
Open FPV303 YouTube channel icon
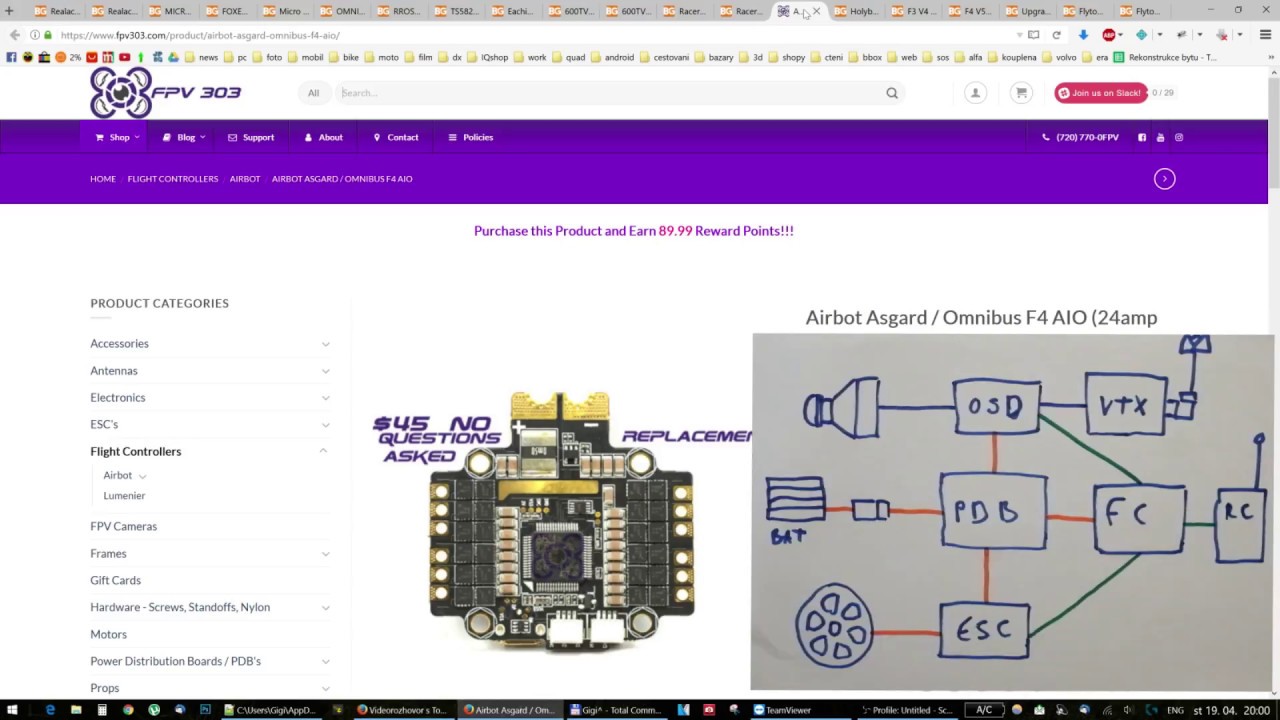1160,137
